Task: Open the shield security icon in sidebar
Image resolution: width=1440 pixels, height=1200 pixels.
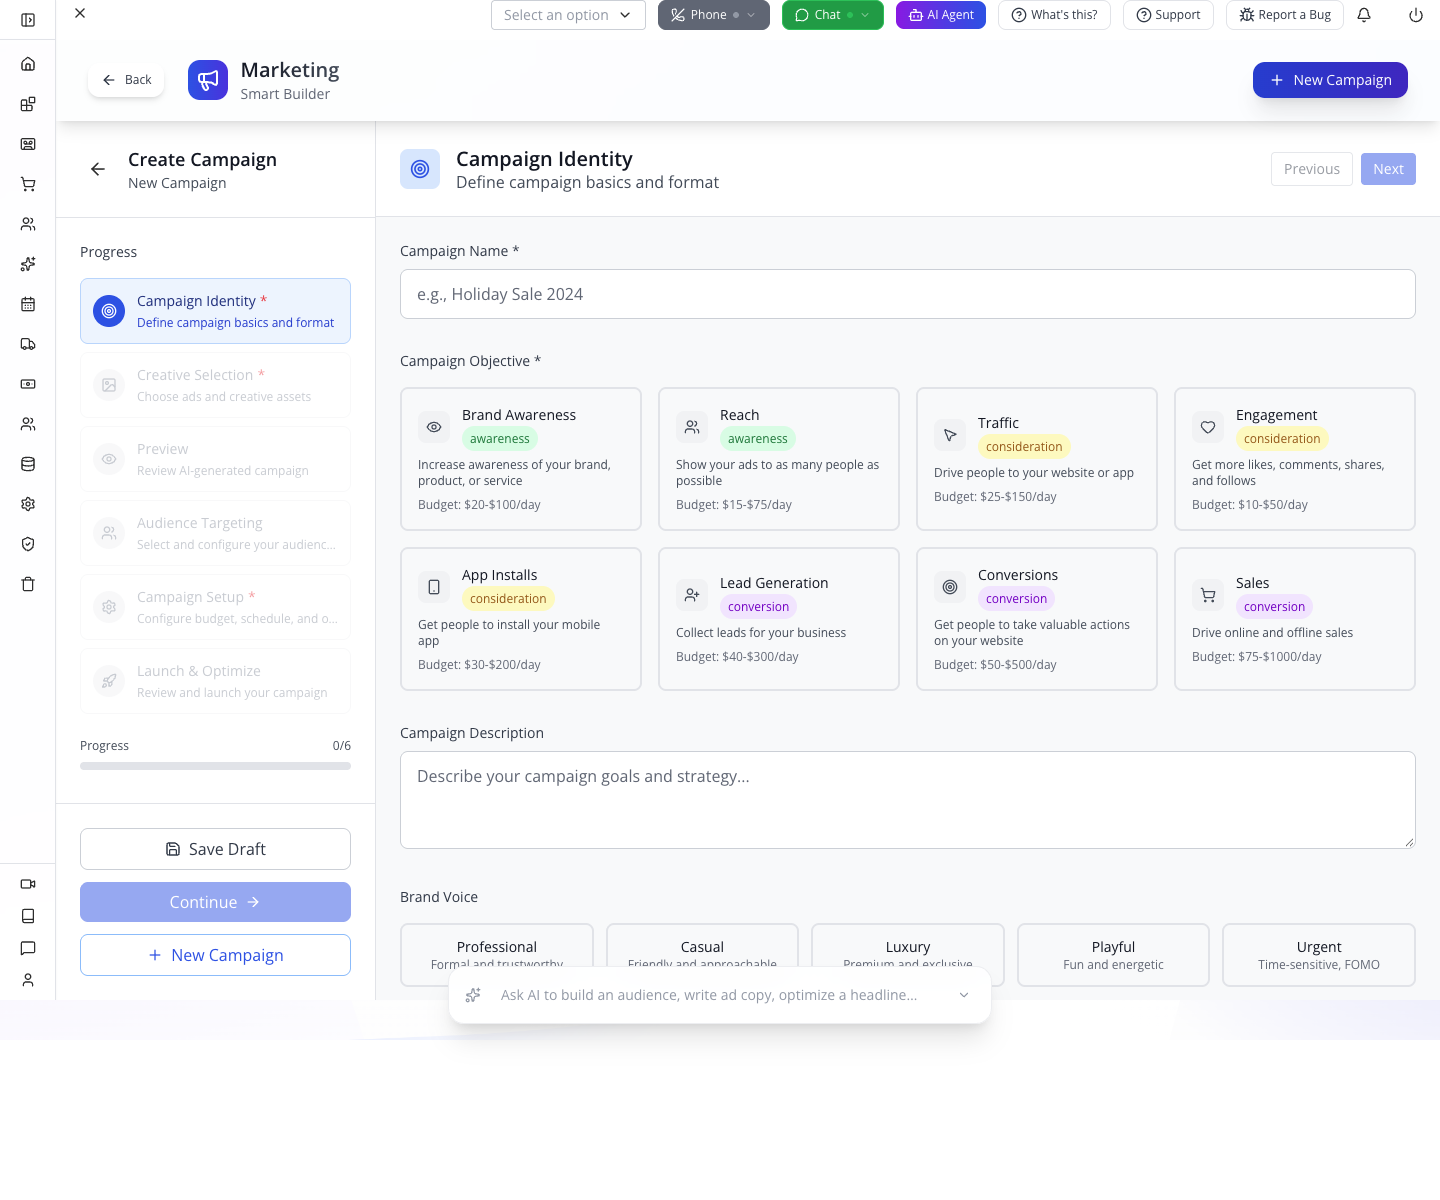Action: (28, 544)
